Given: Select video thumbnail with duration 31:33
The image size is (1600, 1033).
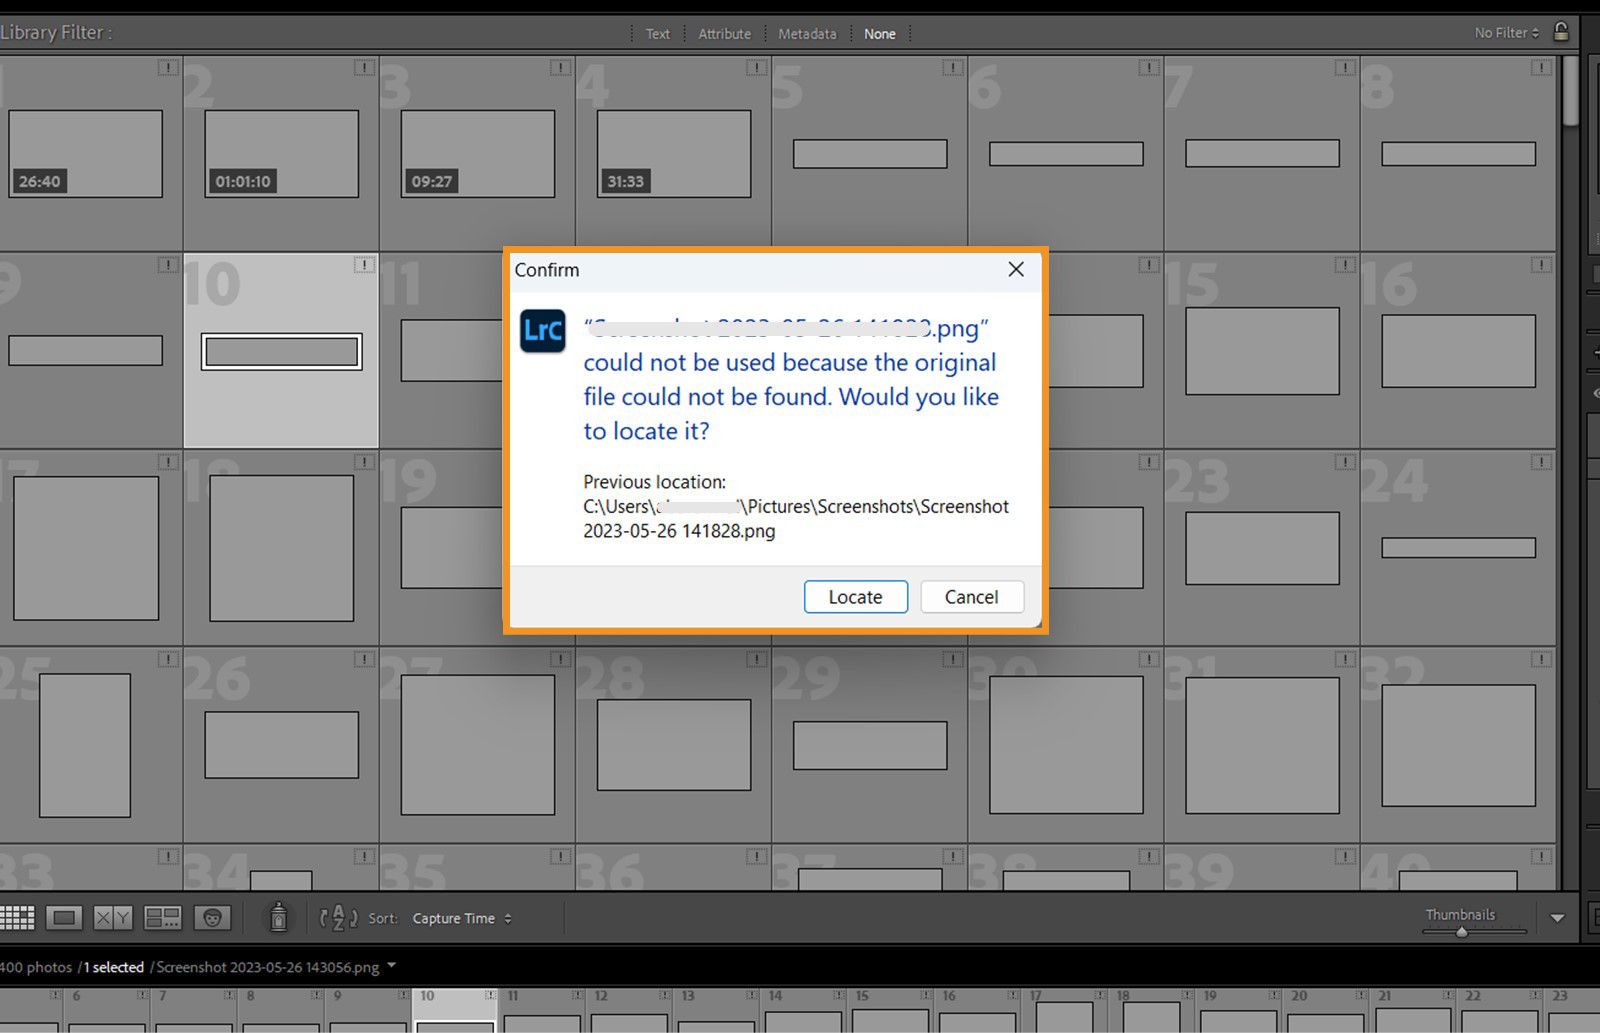Looking at the screenshot, I should (x=673, y=153).
